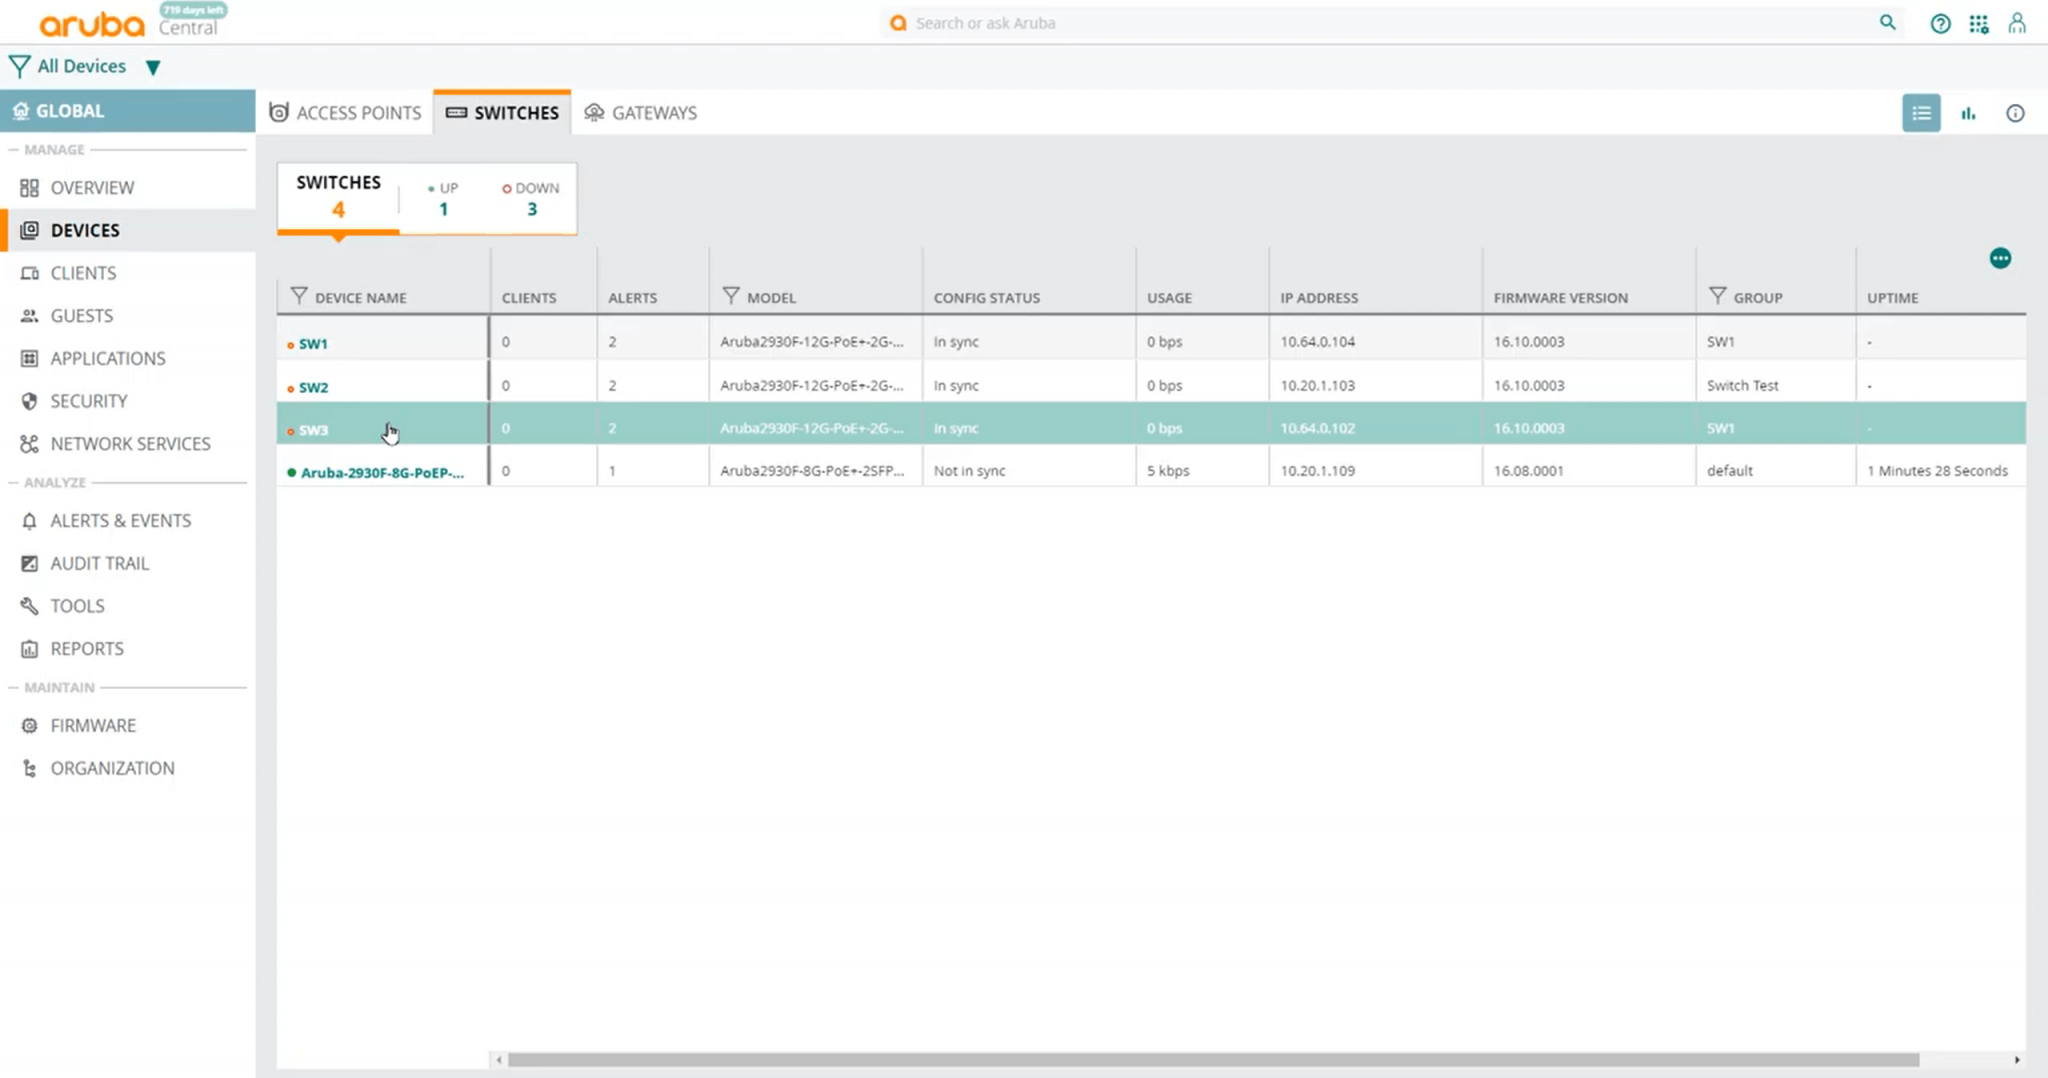Open the SW2 device link
This screenshot has width=2048, height=1078.
pyautogui.click(x=313, y=388)
